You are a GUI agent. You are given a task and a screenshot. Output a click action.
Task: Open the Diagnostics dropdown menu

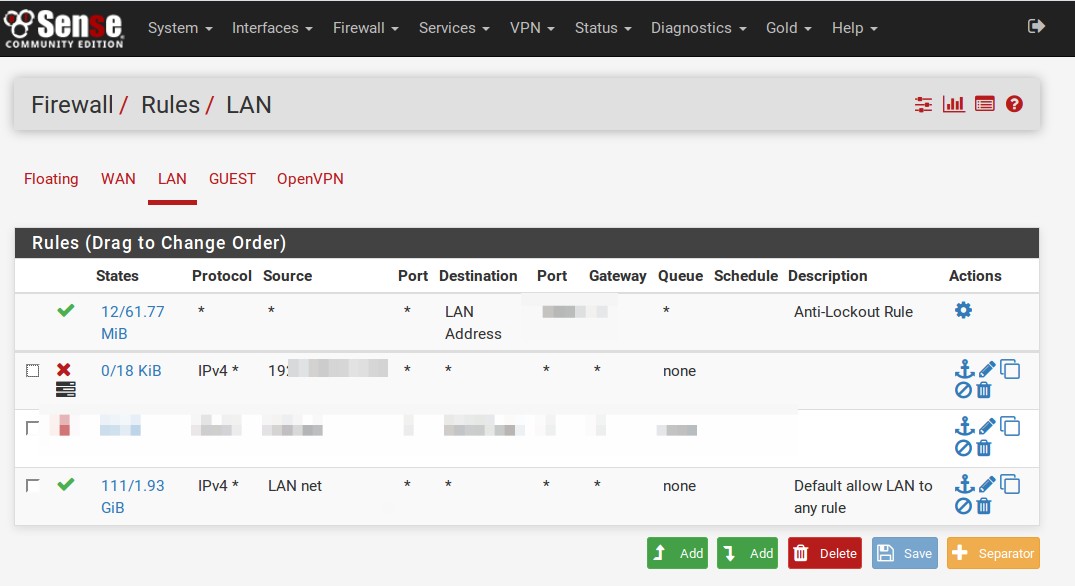pos(698,28)
